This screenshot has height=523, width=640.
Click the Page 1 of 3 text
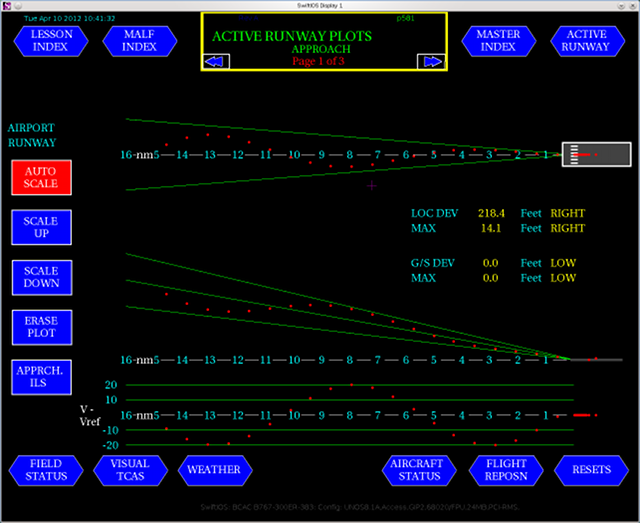[x=318, y=61]
